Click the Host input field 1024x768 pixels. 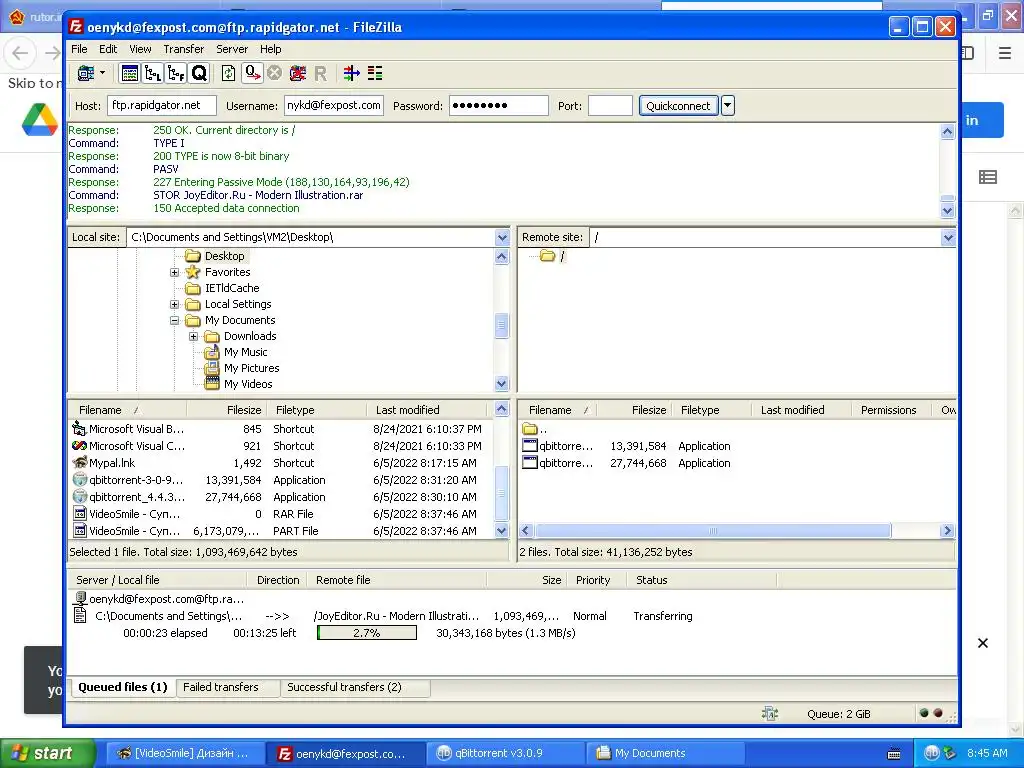162,105
